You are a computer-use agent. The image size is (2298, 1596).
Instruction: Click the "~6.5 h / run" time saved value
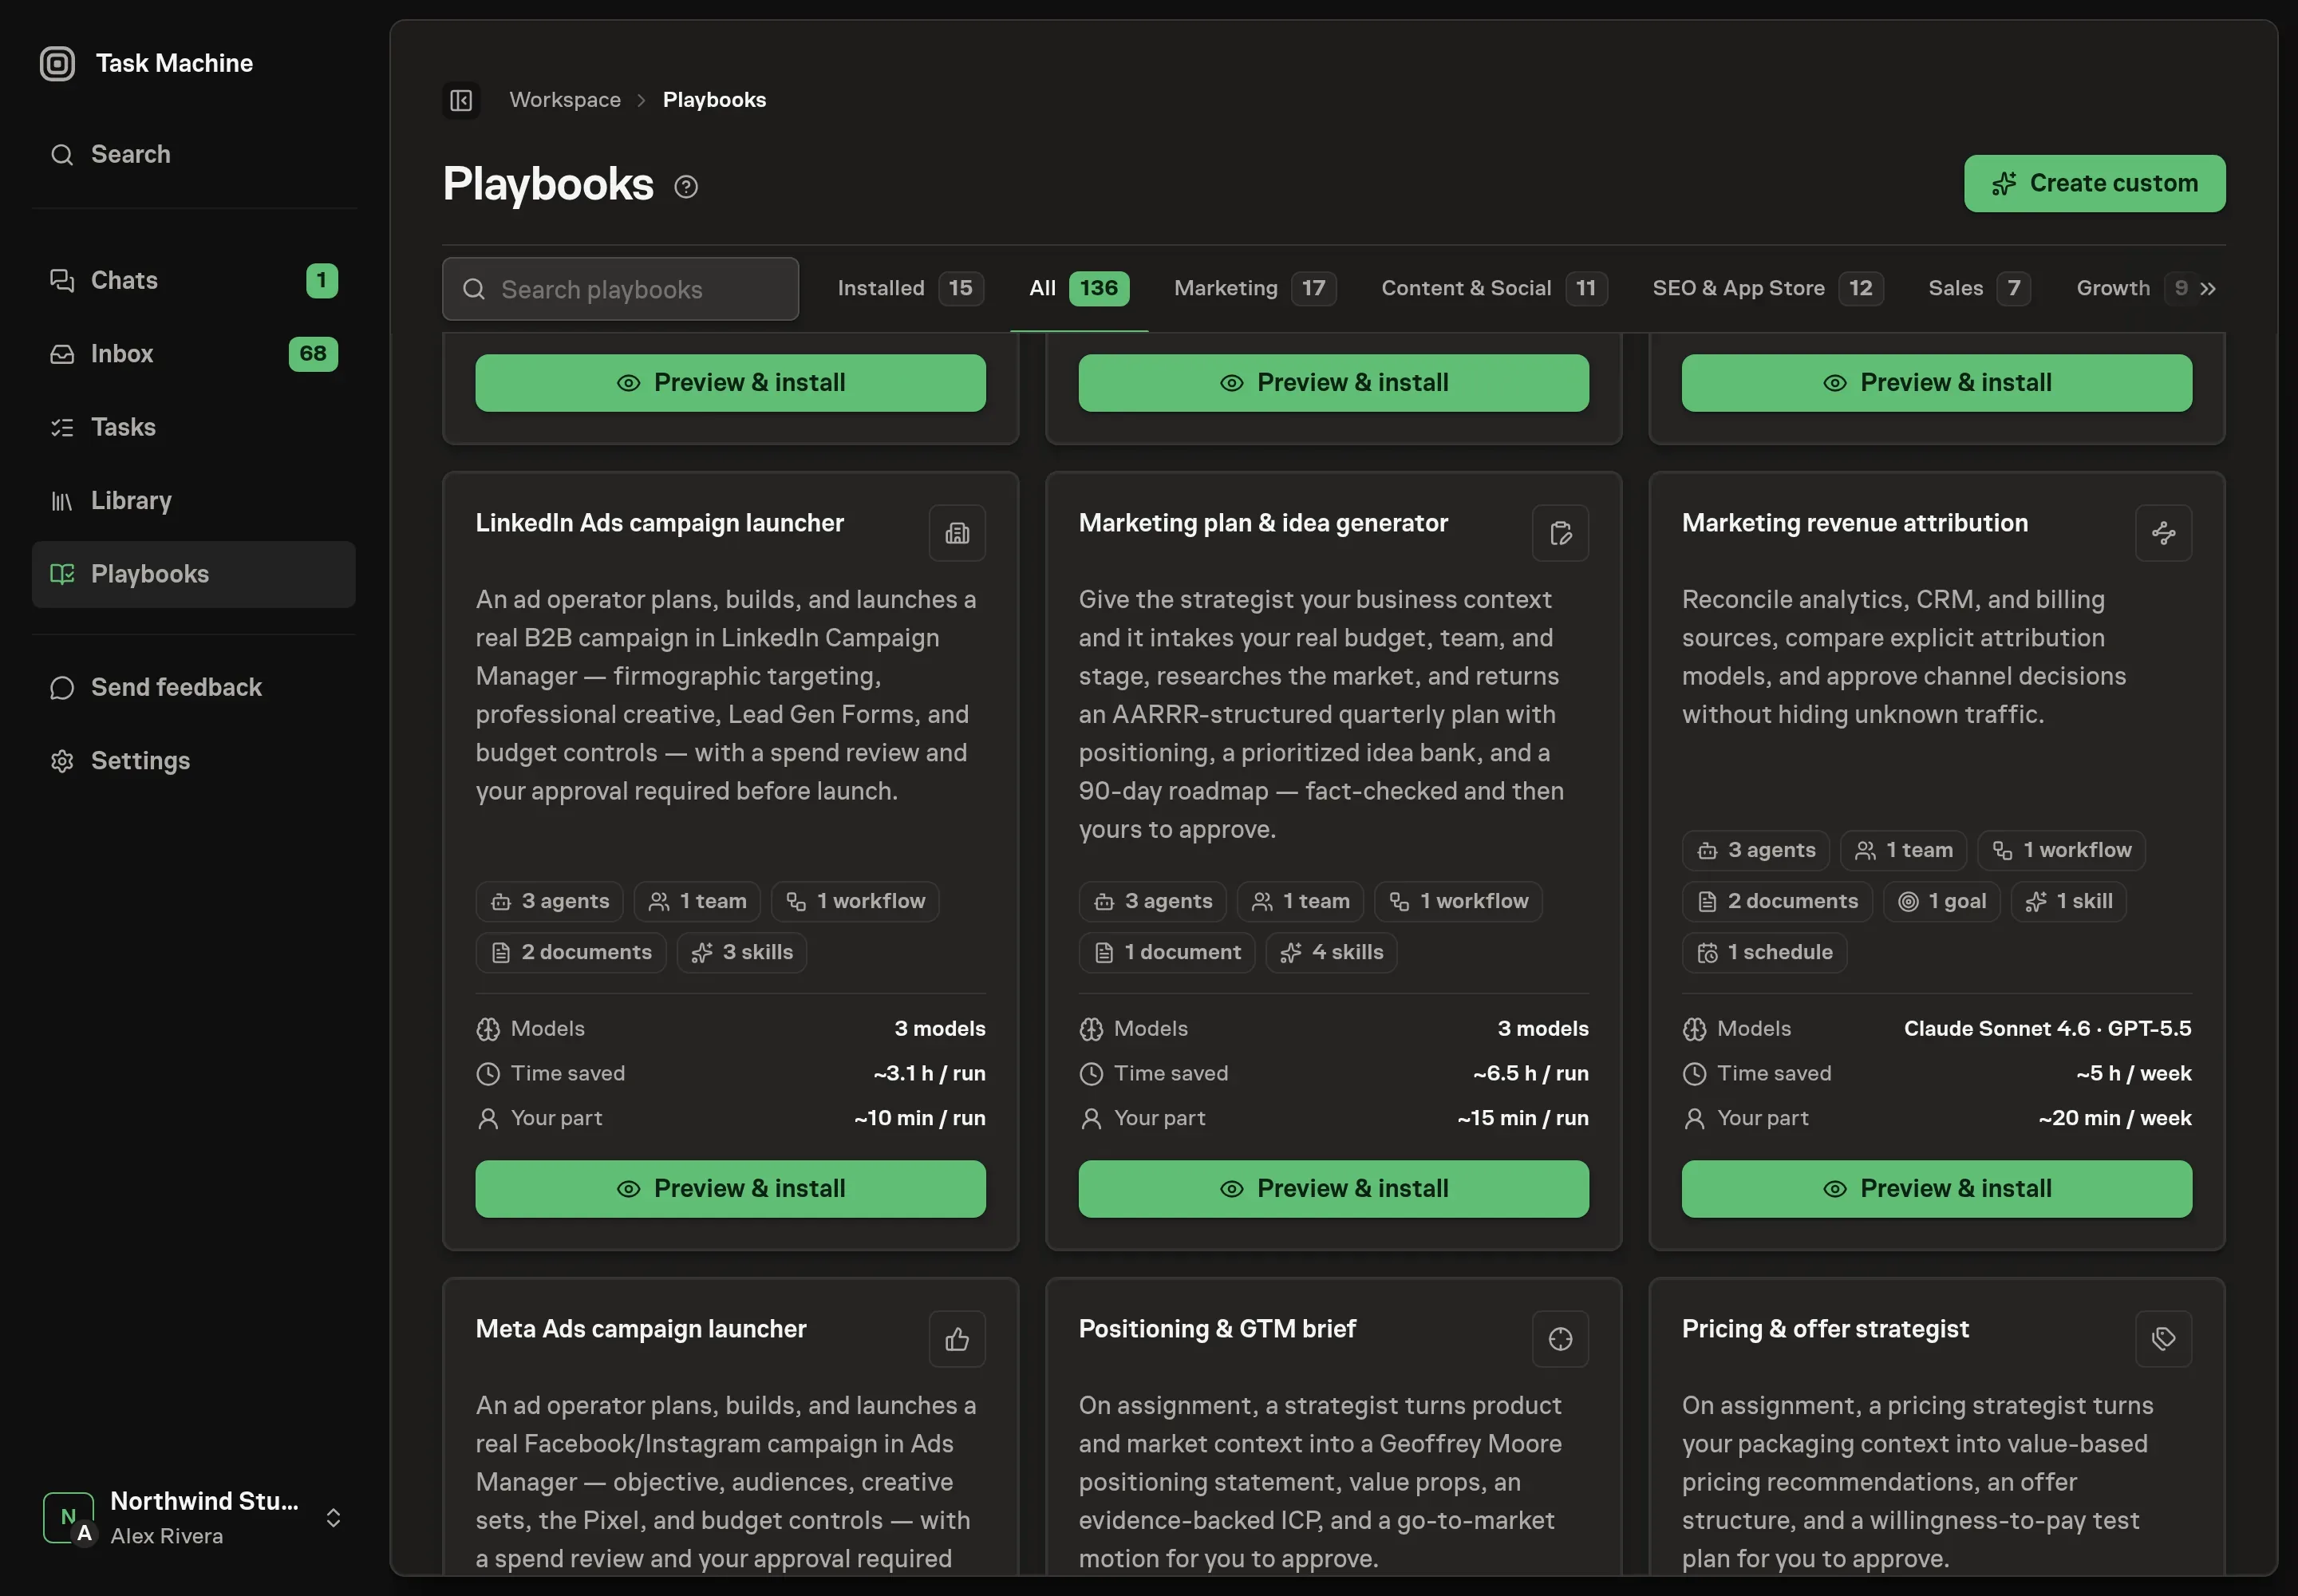click(1530, 1074)
